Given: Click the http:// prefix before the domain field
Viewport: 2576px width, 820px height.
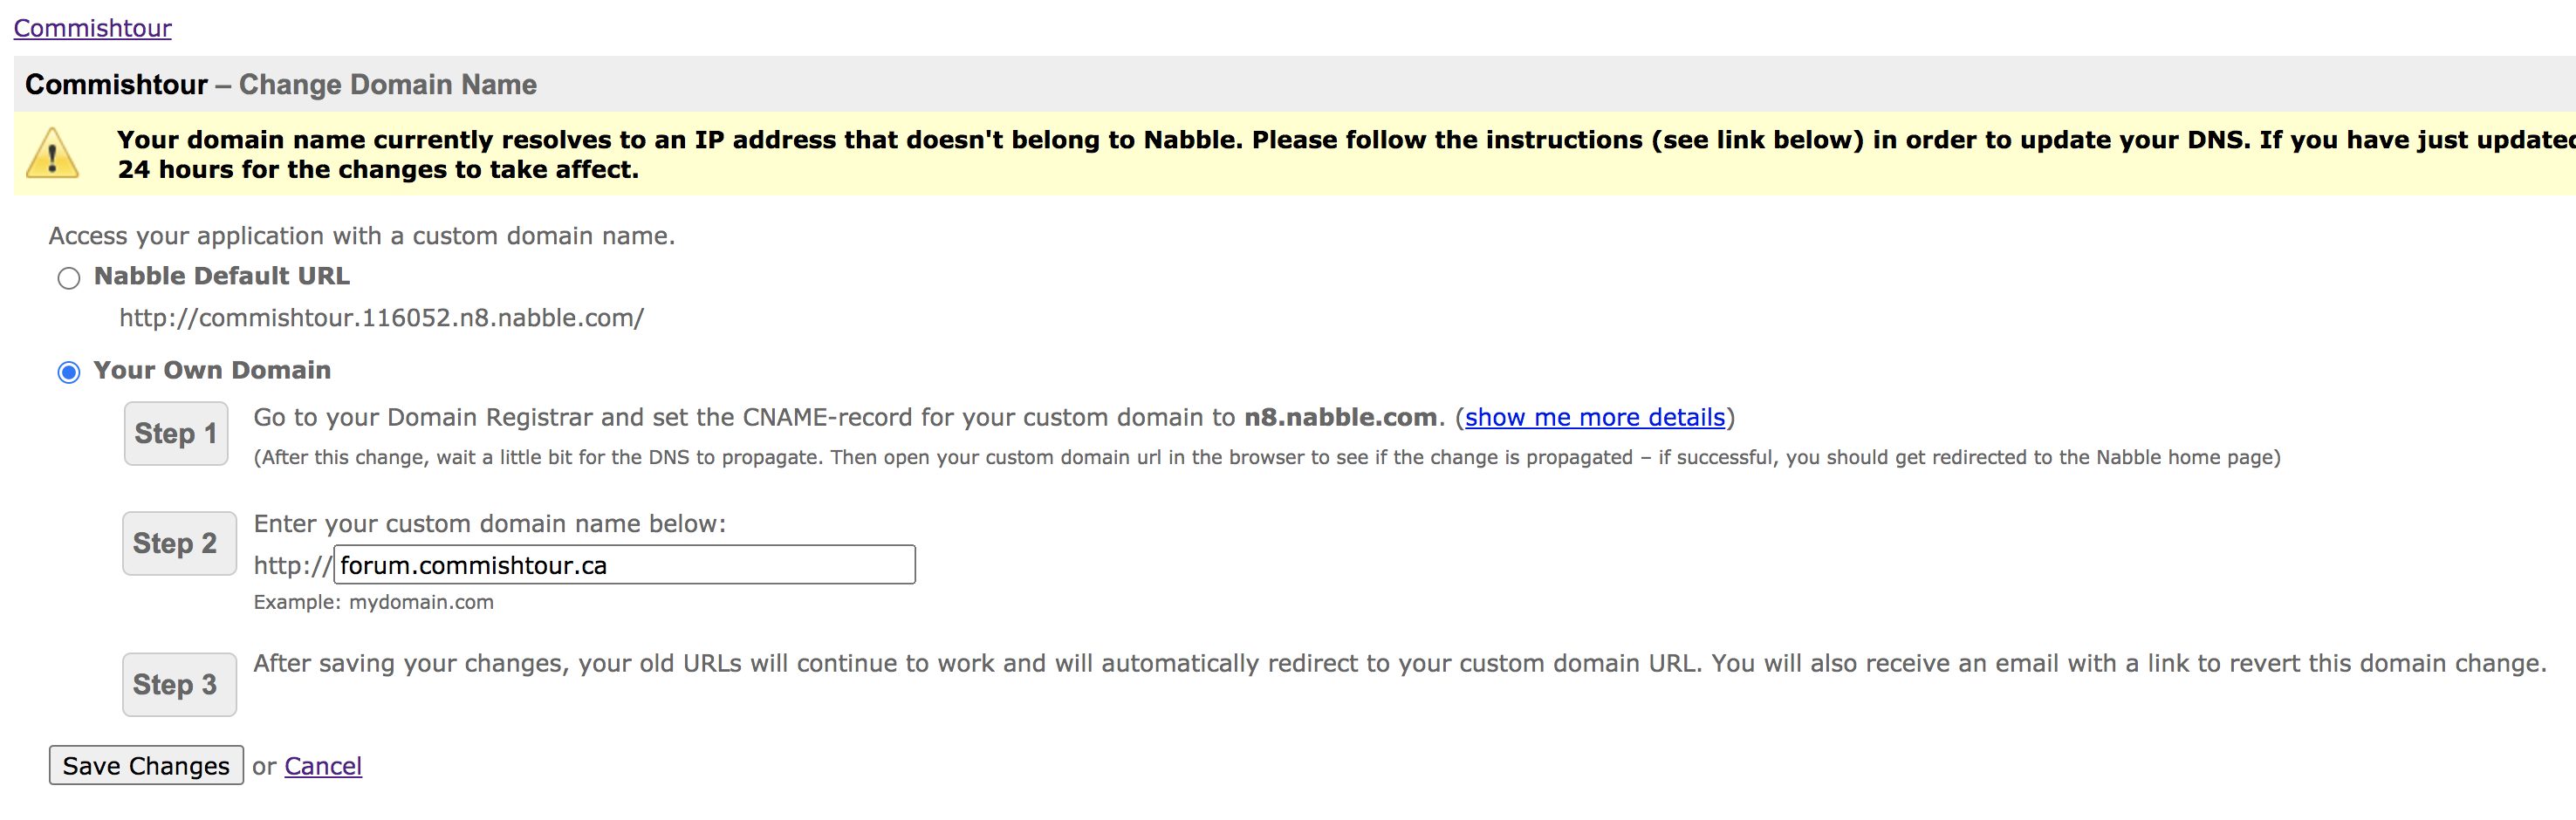Looking at the screenshot, I should [291, 566].
